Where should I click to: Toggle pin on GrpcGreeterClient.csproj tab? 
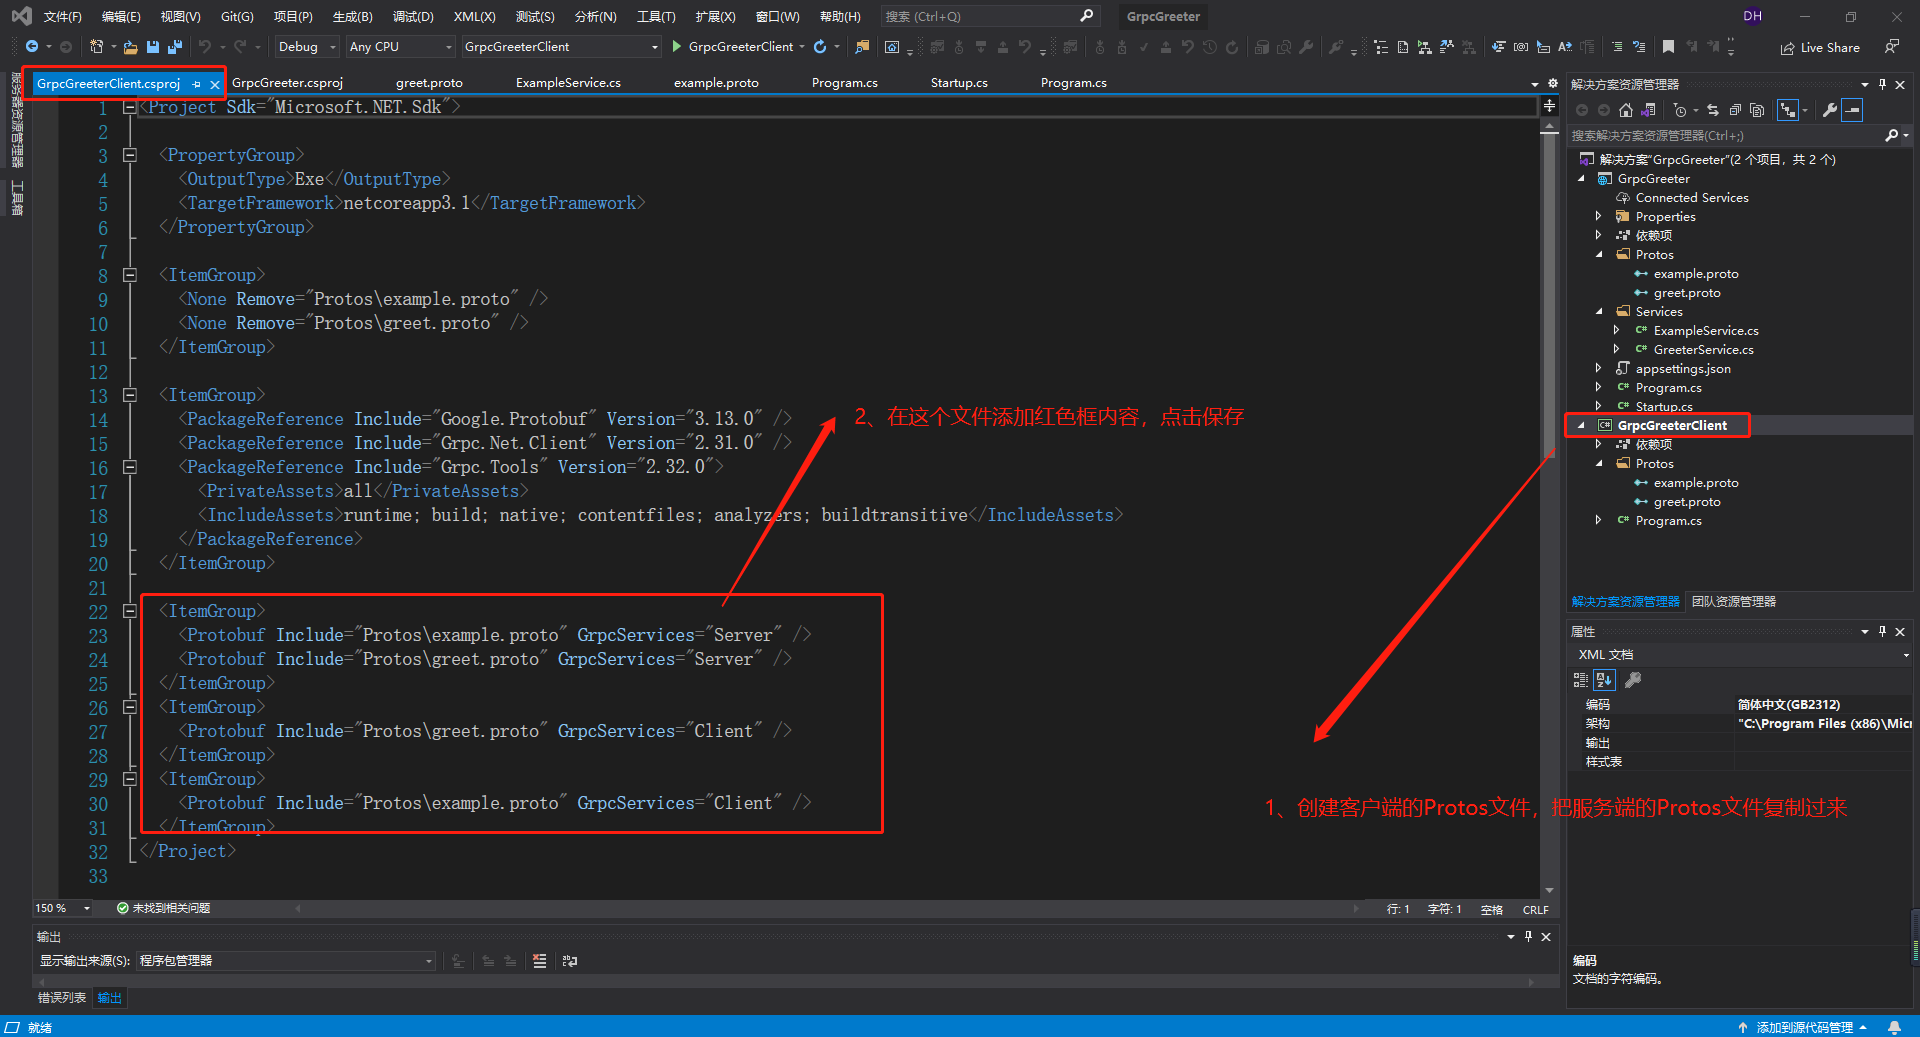(197, 84)
